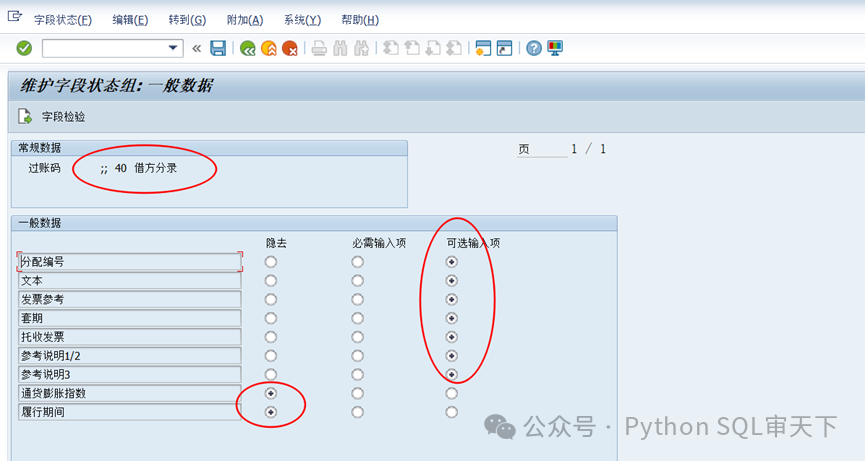The height and width of the screenshot is (461, 865).
Task: Open the 附加(A) menu
Action: [x=245, y=20]
